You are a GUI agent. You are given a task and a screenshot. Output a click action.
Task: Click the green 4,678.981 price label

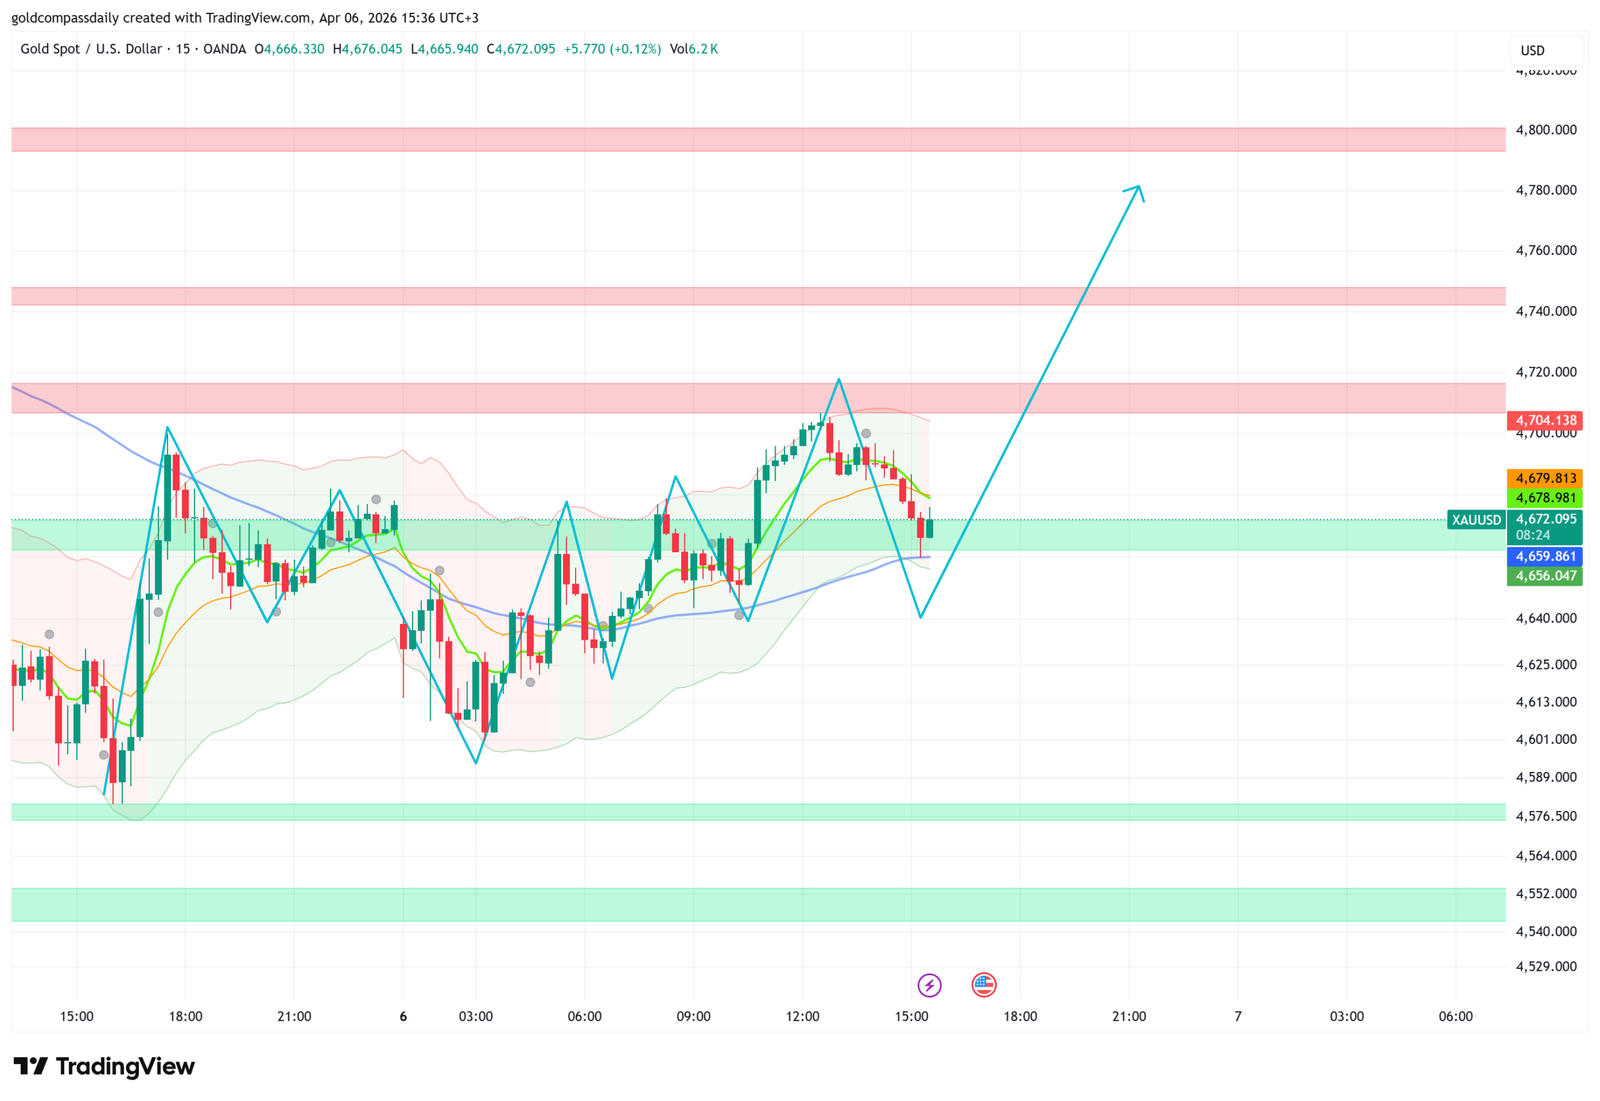click(x=1545, y=498)
